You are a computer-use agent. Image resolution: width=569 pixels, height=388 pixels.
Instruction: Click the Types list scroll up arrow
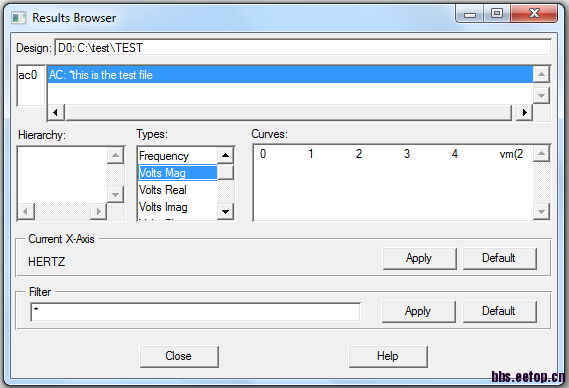tap(225, 156)
